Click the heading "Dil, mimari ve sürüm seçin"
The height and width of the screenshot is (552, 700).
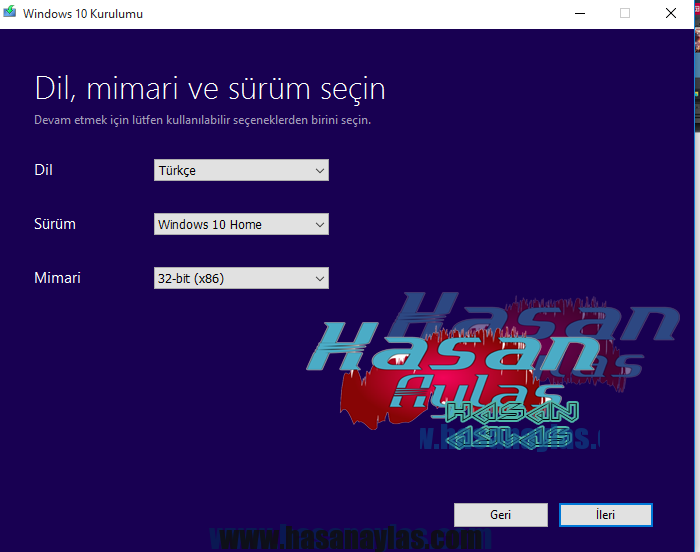(x=210, y=89)
